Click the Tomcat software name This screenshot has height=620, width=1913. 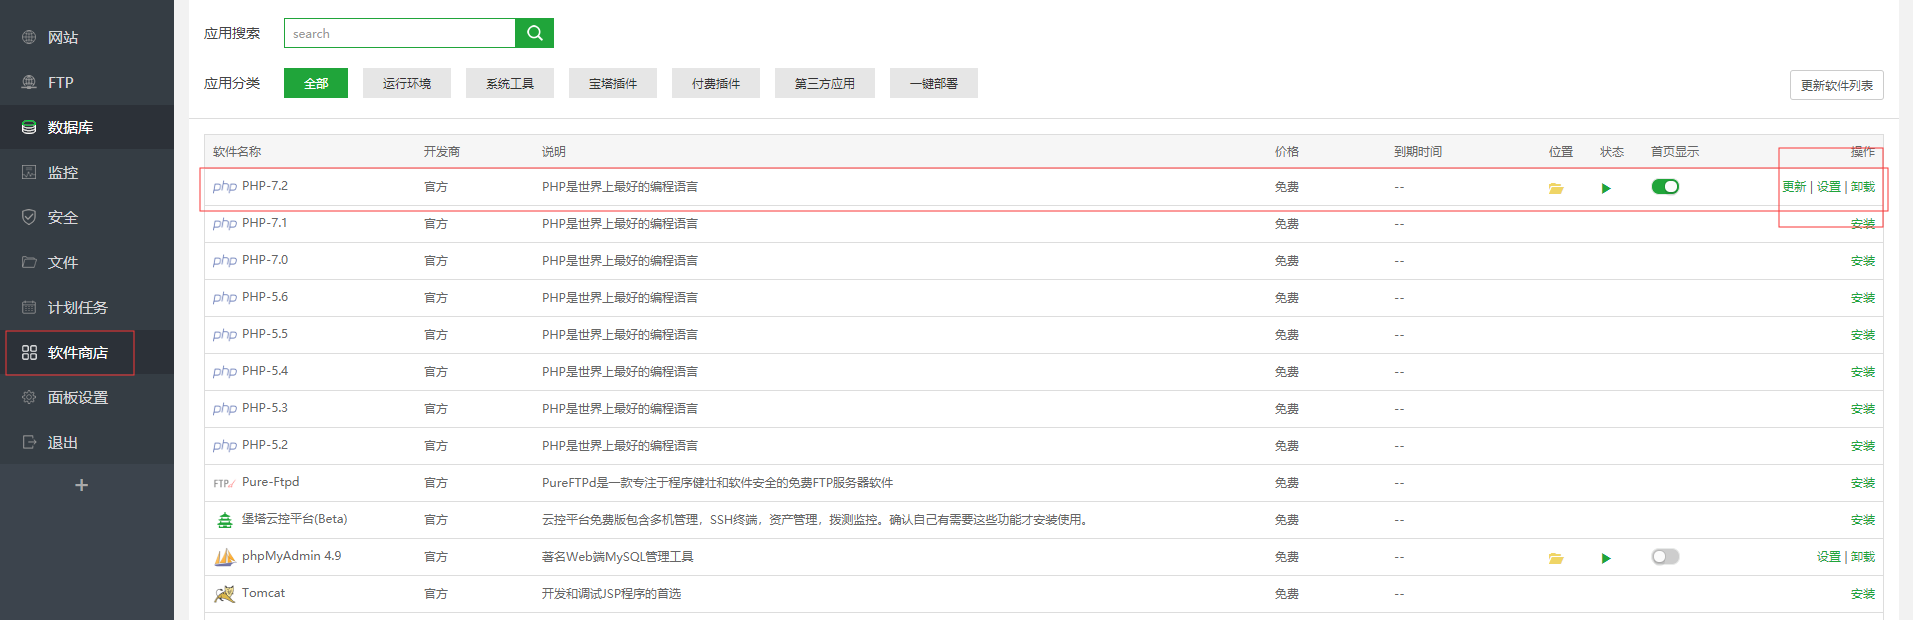(263, 593)
